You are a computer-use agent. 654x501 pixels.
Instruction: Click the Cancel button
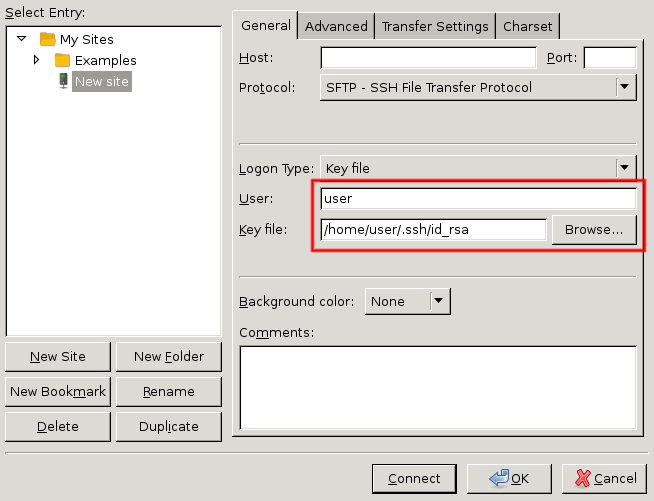pyautogui.click(x=604, y=478)
